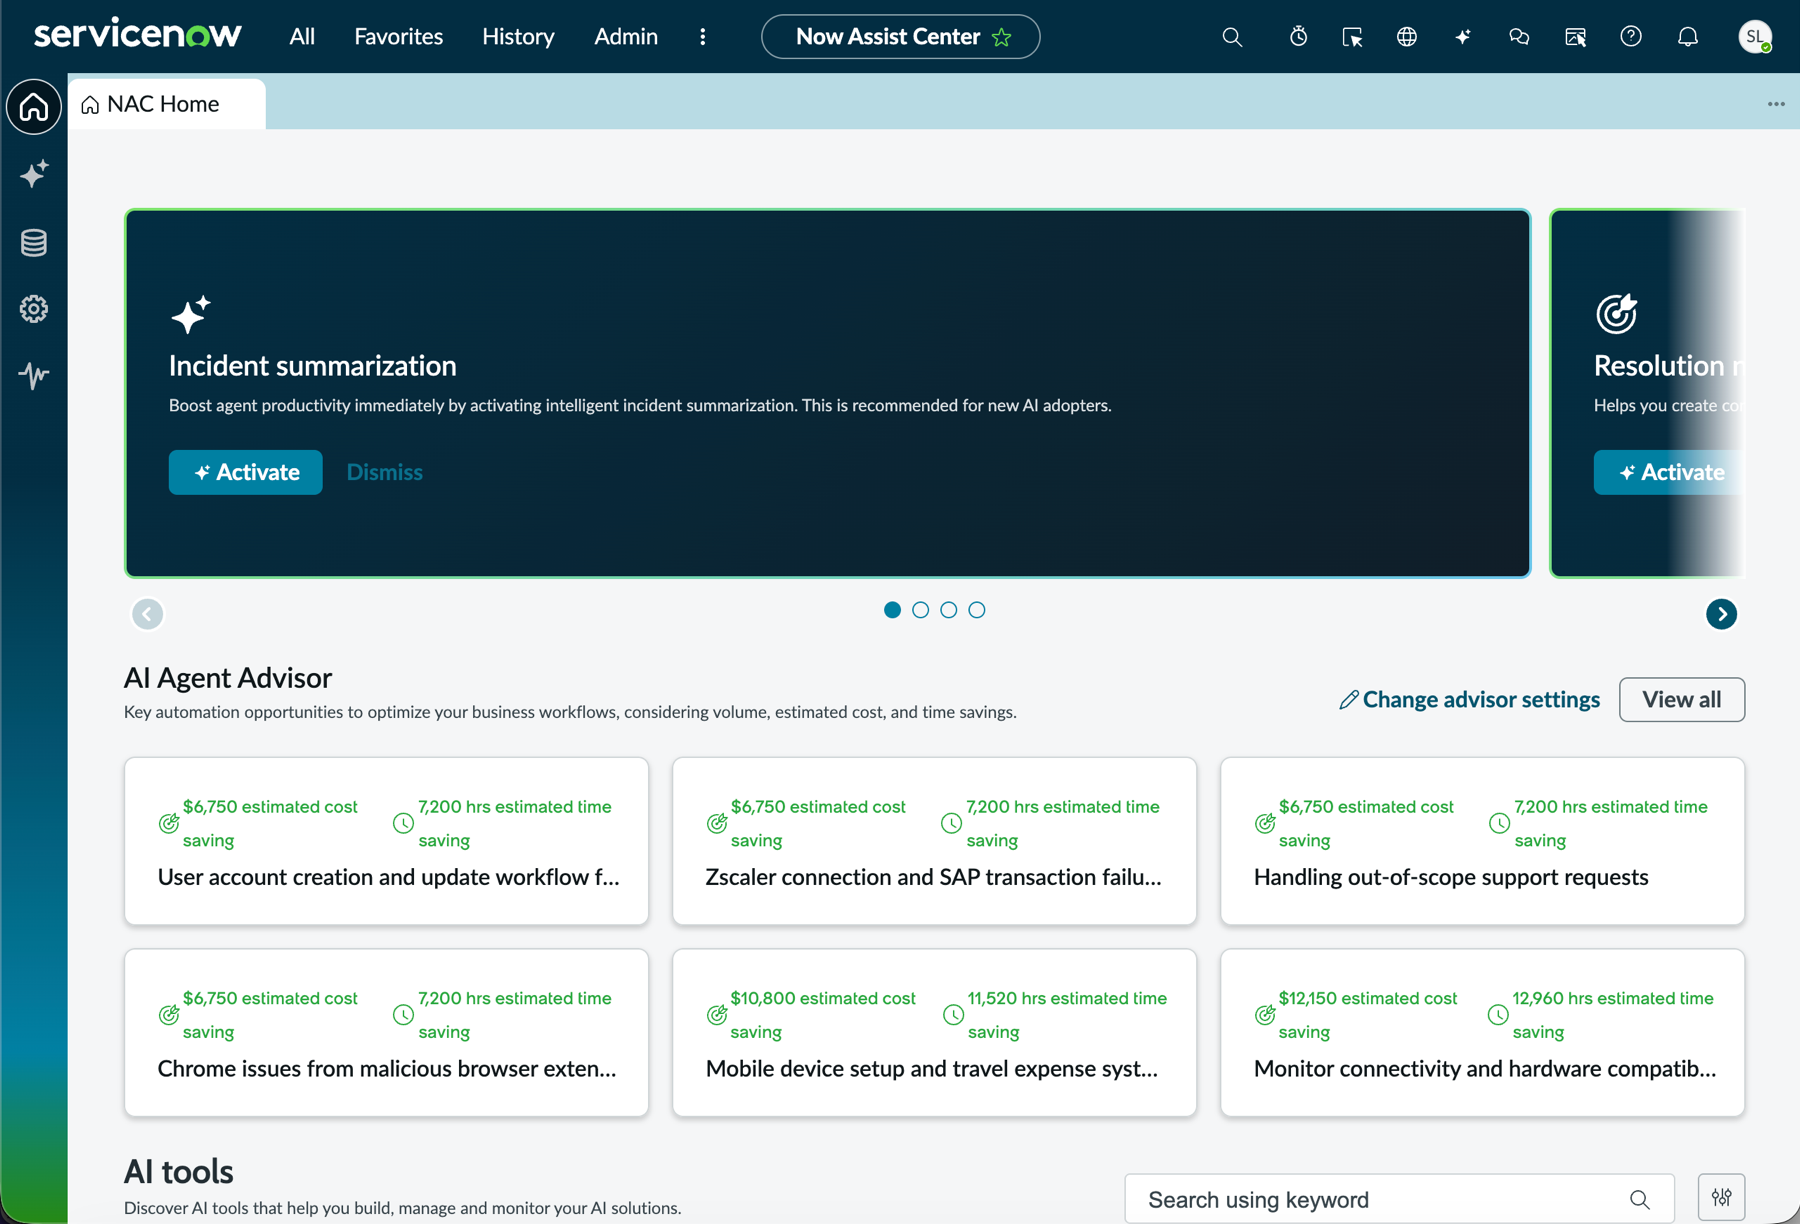Open Chrome issues from malicious browser extensions card
Screen dimensions: 1800x1224
[x=386, y=1032]
